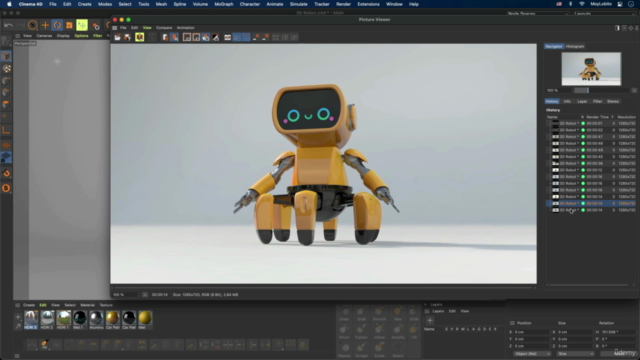Click the green status dot of the 00:00:36 render
The image size is (640, 360).
[x=583, y=163]
